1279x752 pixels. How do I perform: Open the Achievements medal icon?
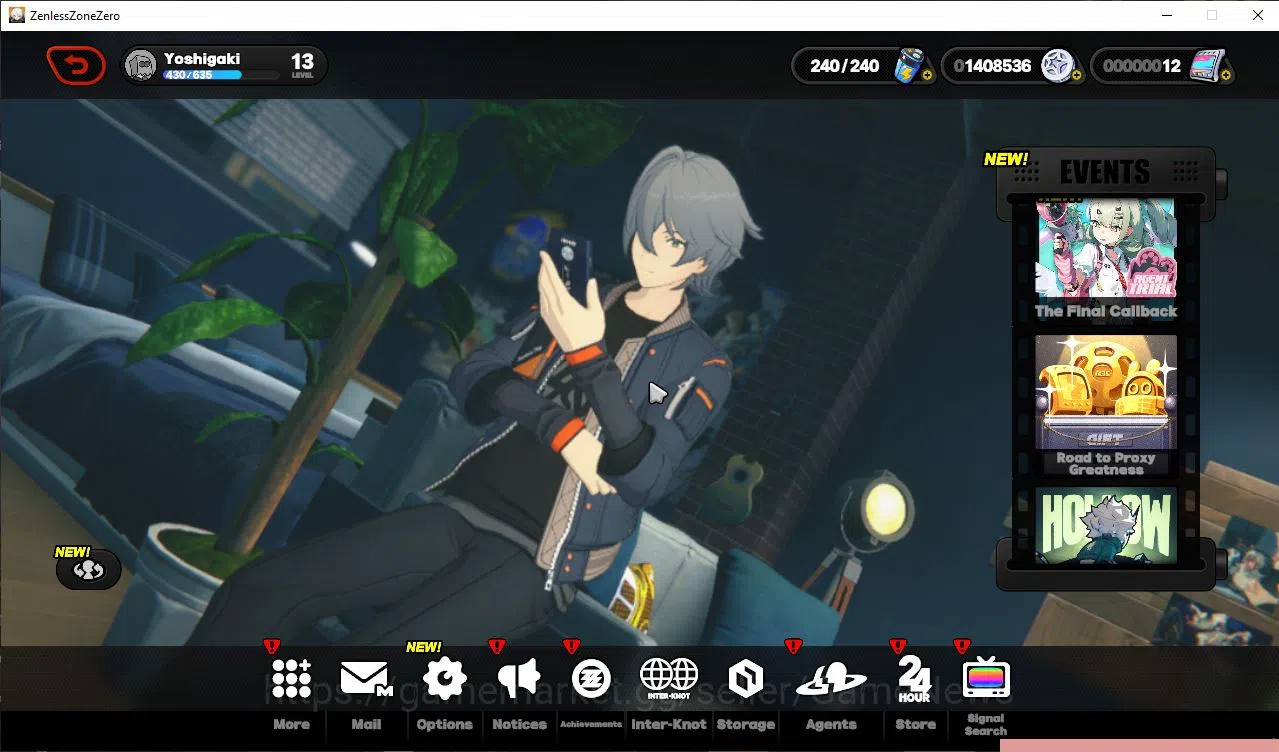[591, 679]
